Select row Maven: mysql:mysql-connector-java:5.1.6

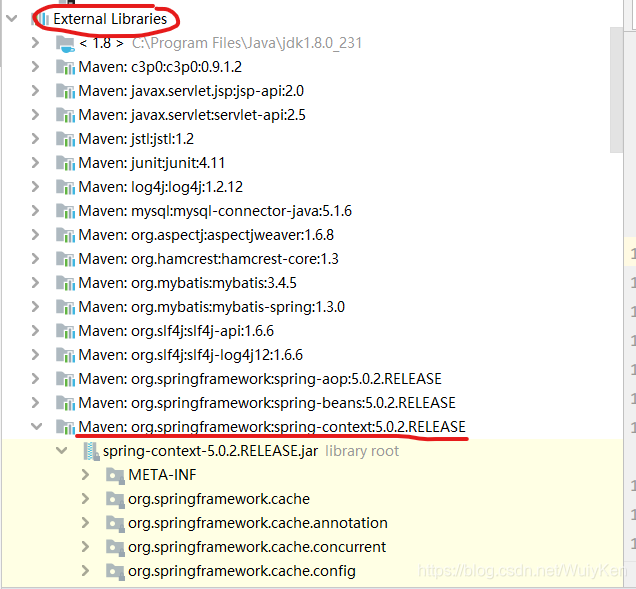point(215,211)
